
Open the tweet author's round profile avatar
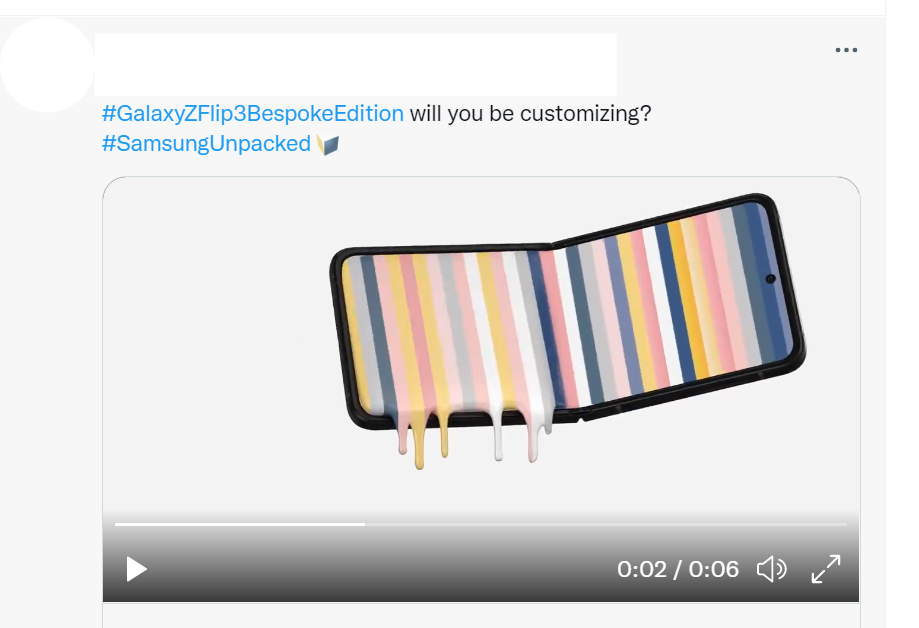(47, 65)
